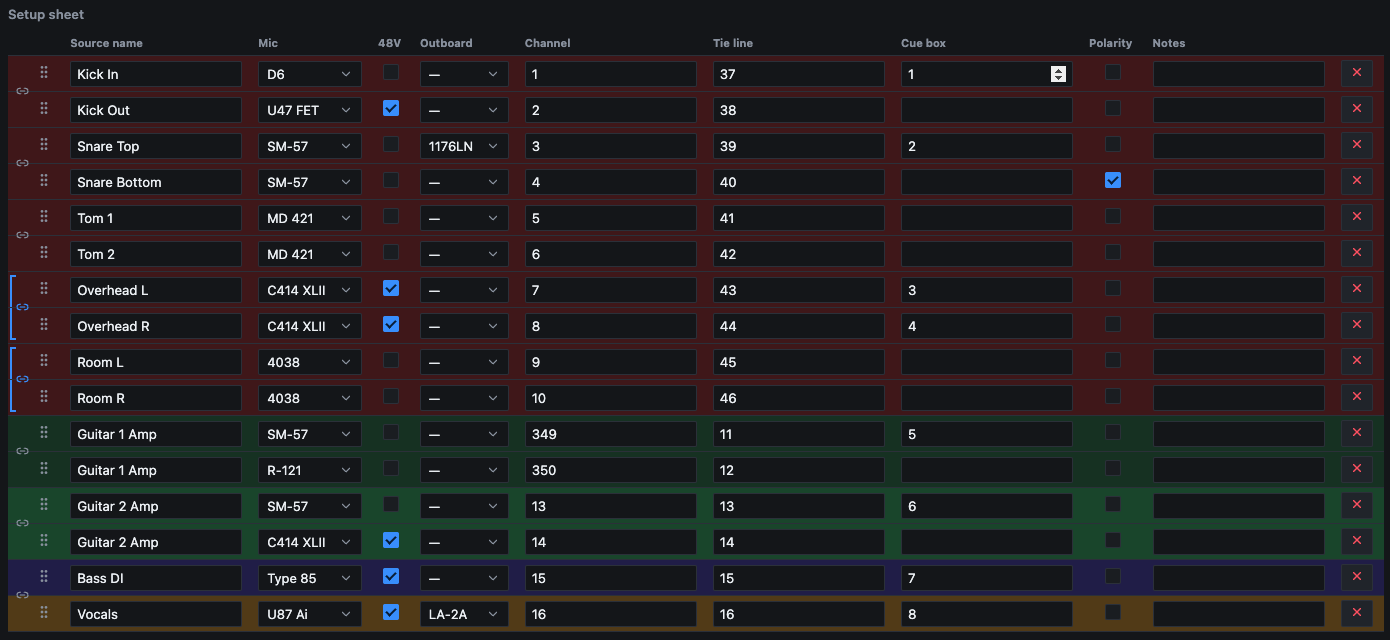This screenshot has height=640, width=1390.
Task: Open the U47 FET mic dropdown for Kick Out
Action: tap(310, 110)
